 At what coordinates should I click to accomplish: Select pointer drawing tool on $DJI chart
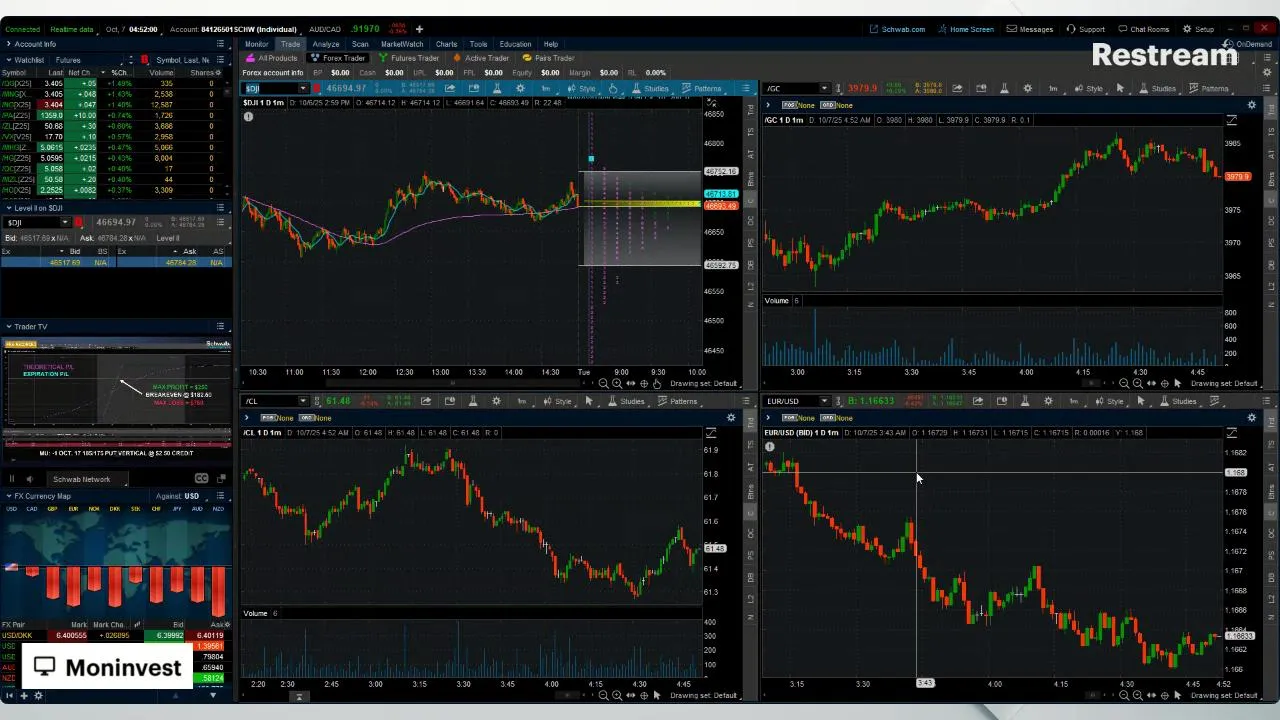click(x=613, y=88)
